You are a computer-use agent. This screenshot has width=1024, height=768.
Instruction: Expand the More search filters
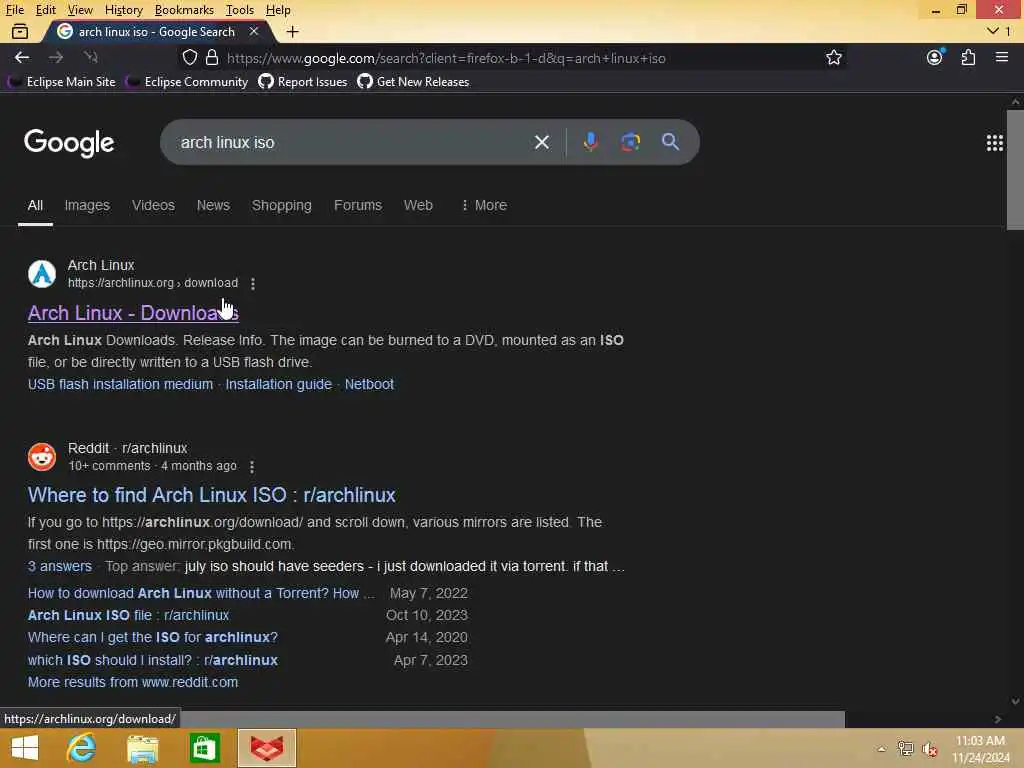coord(484,205)
